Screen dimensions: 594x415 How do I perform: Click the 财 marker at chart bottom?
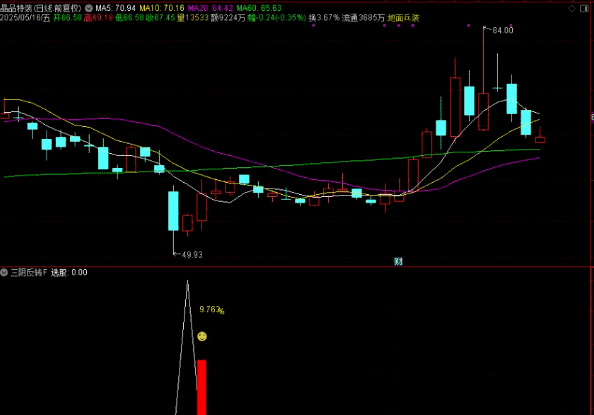398,261
